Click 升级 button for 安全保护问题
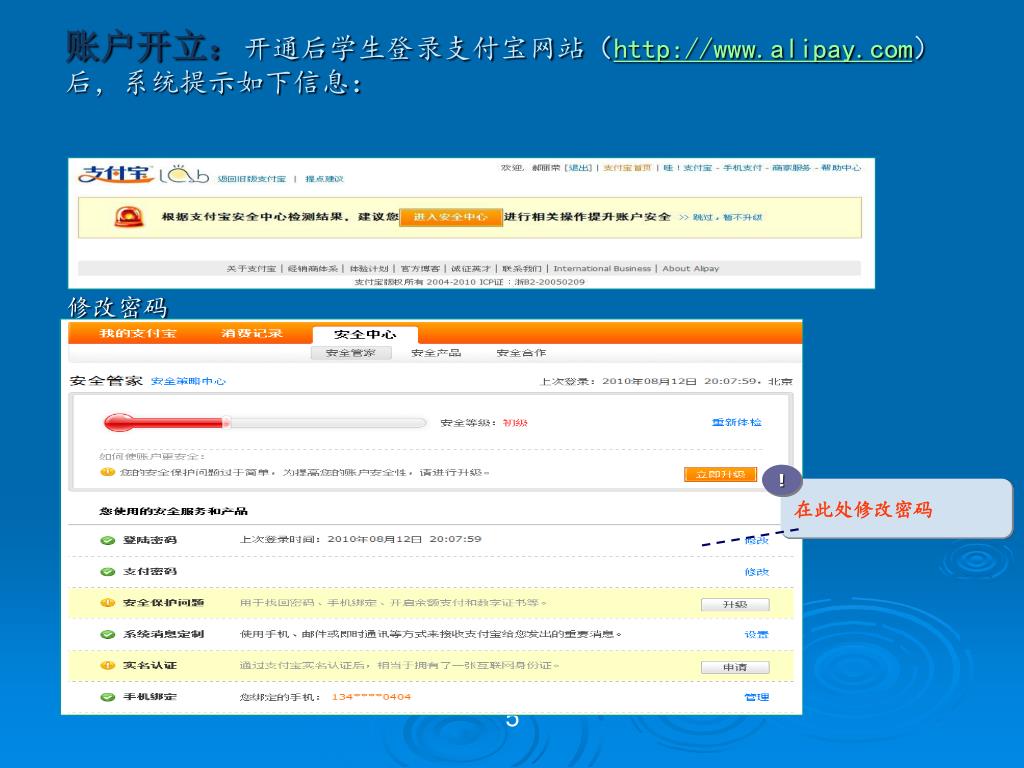 coord(735,604)
